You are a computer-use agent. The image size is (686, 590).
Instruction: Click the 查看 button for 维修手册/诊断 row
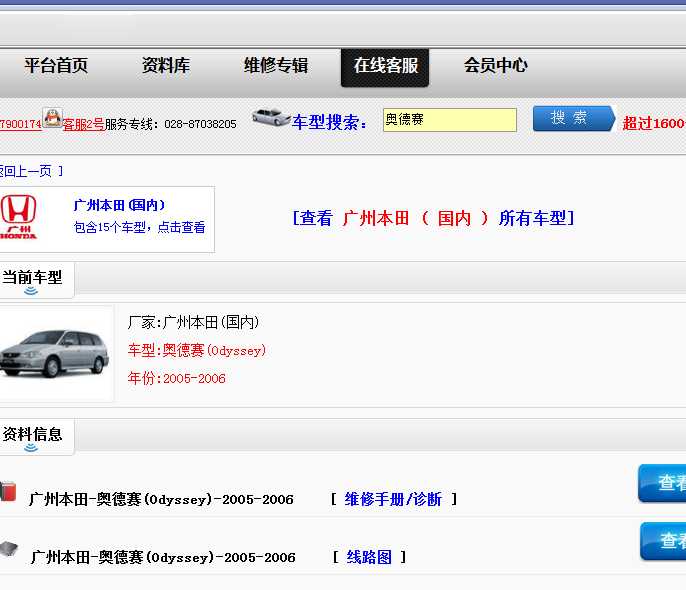[x=662, y=483]
